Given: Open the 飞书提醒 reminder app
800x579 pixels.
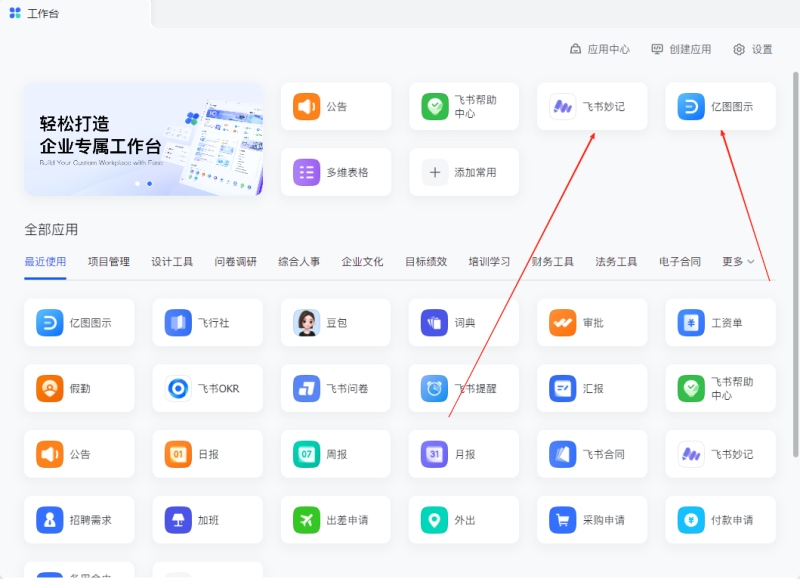Looking at the screenshot, I should click(463, 388).
